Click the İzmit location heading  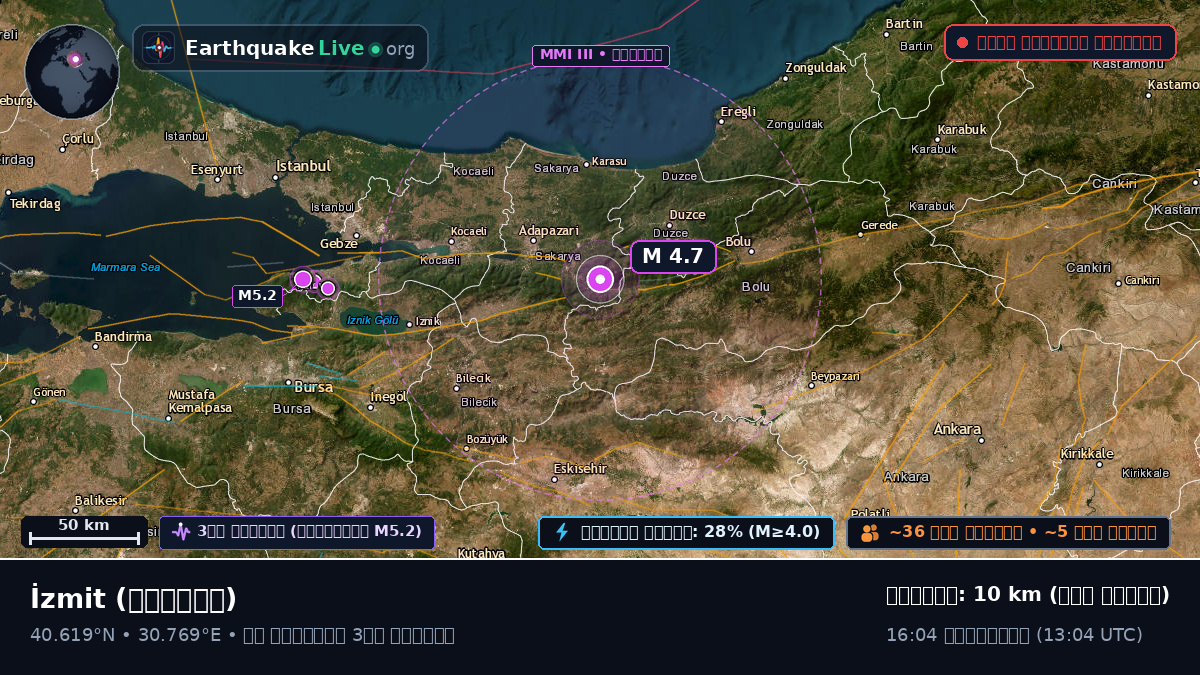pos(133,599)
